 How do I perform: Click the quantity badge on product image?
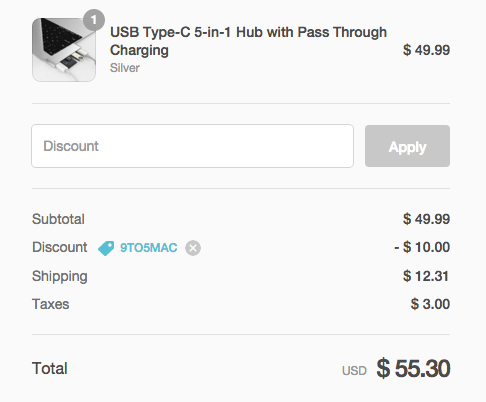coord(94,20)
